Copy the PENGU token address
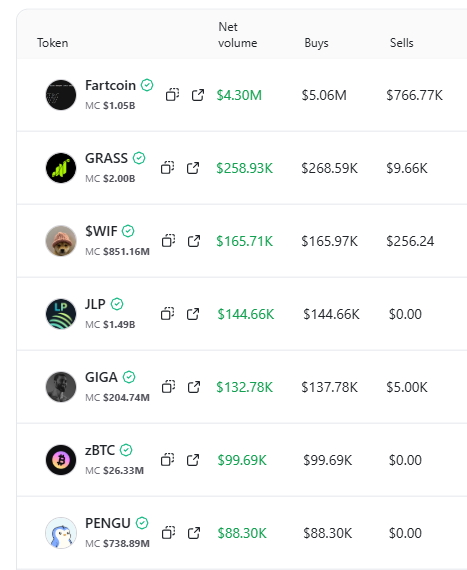467x570 pixels. click(x=169, y=533)
